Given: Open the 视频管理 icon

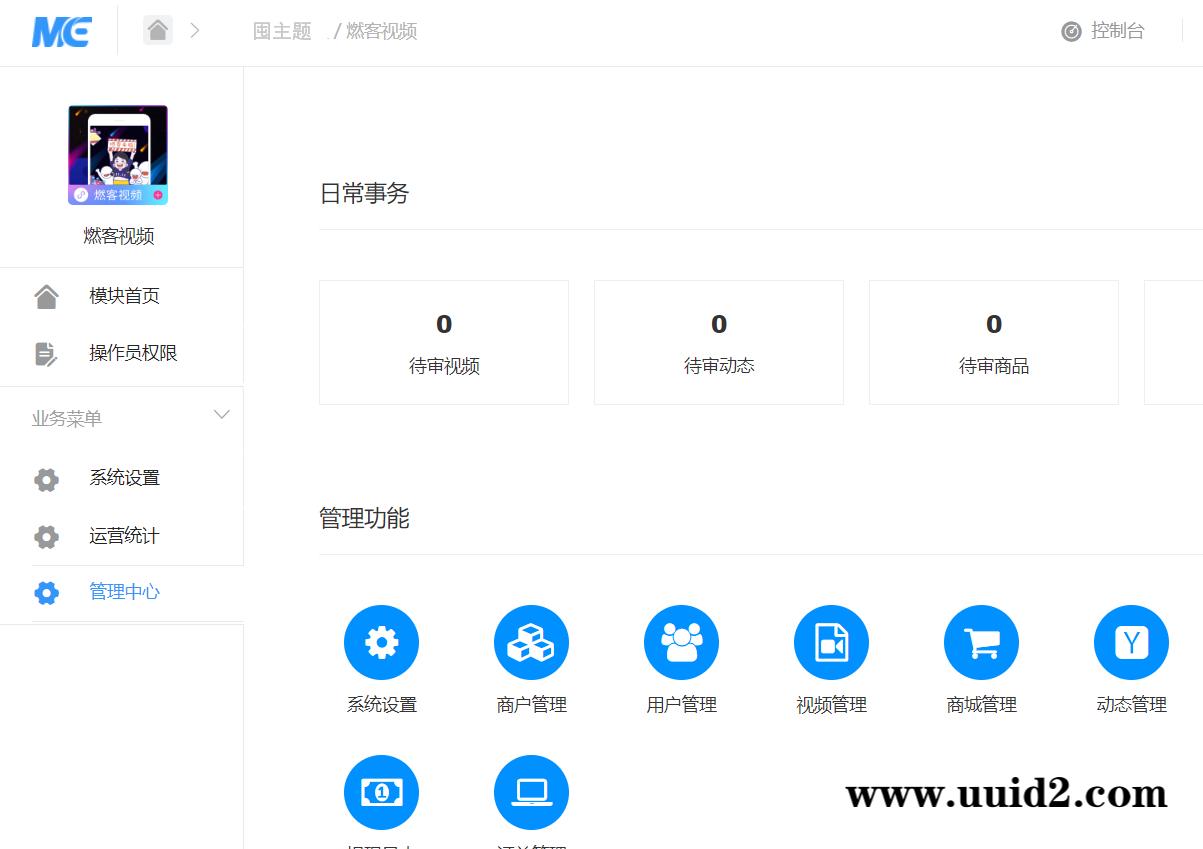Looking at the screenshot, I should (x=831, y=642).
